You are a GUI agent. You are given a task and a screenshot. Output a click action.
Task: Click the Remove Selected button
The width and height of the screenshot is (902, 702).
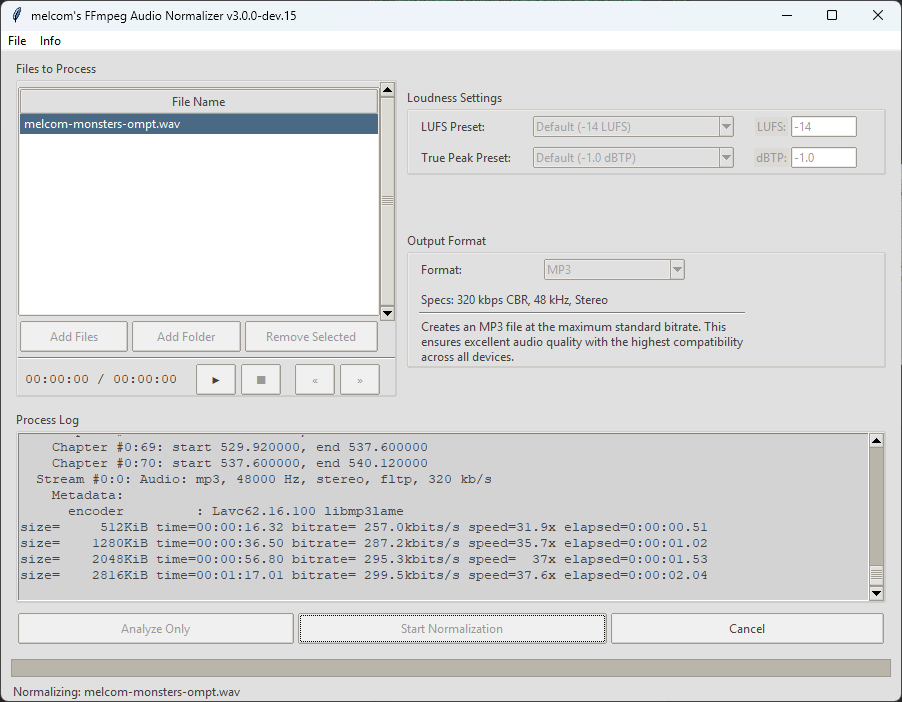(310, 337)
